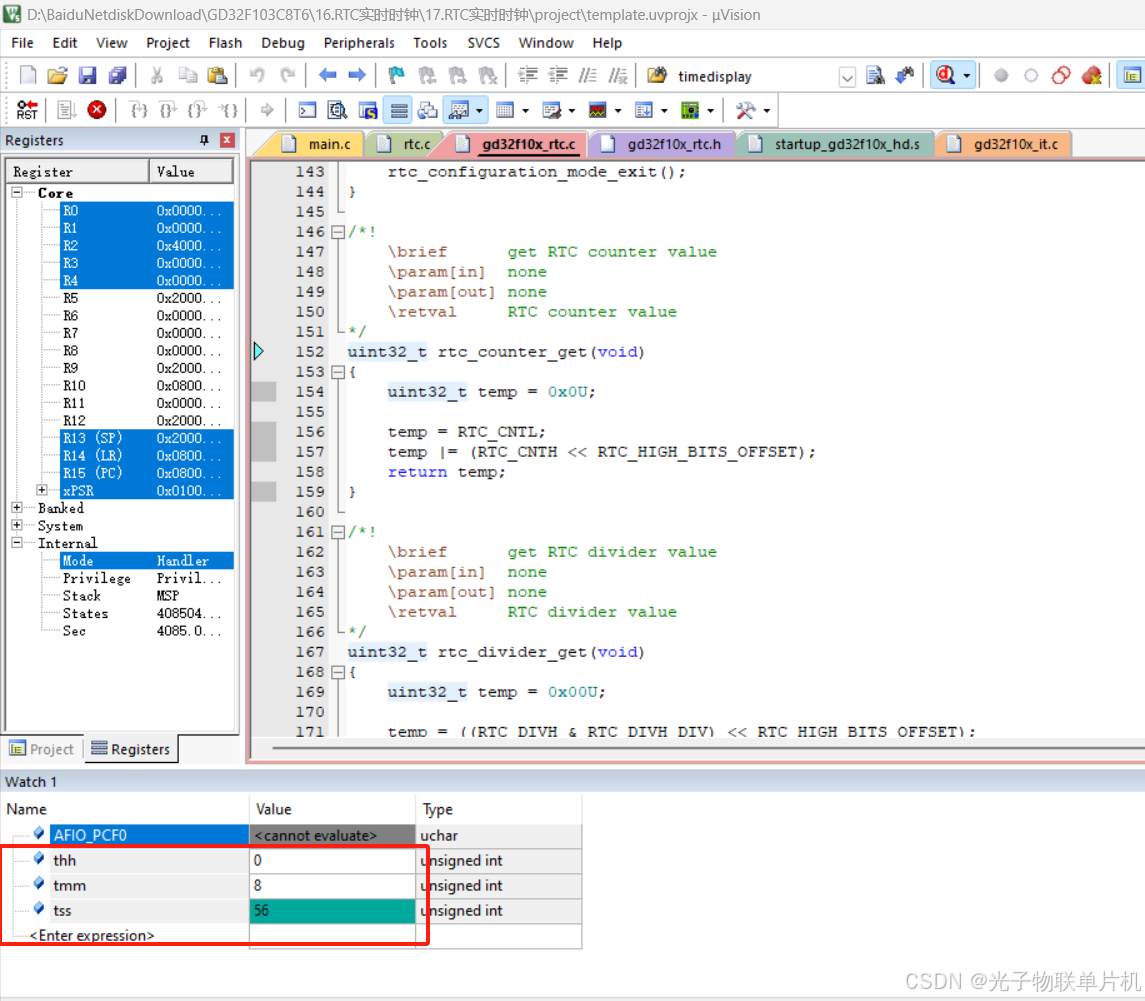Open Find in Files icon
This screenshot has width=1145, height=1001.
875,75
